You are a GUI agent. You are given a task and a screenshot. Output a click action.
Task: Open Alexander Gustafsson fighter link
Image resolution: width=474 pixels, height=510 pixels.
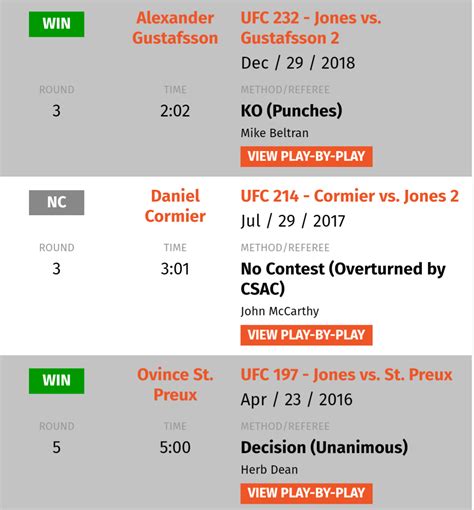175,28
